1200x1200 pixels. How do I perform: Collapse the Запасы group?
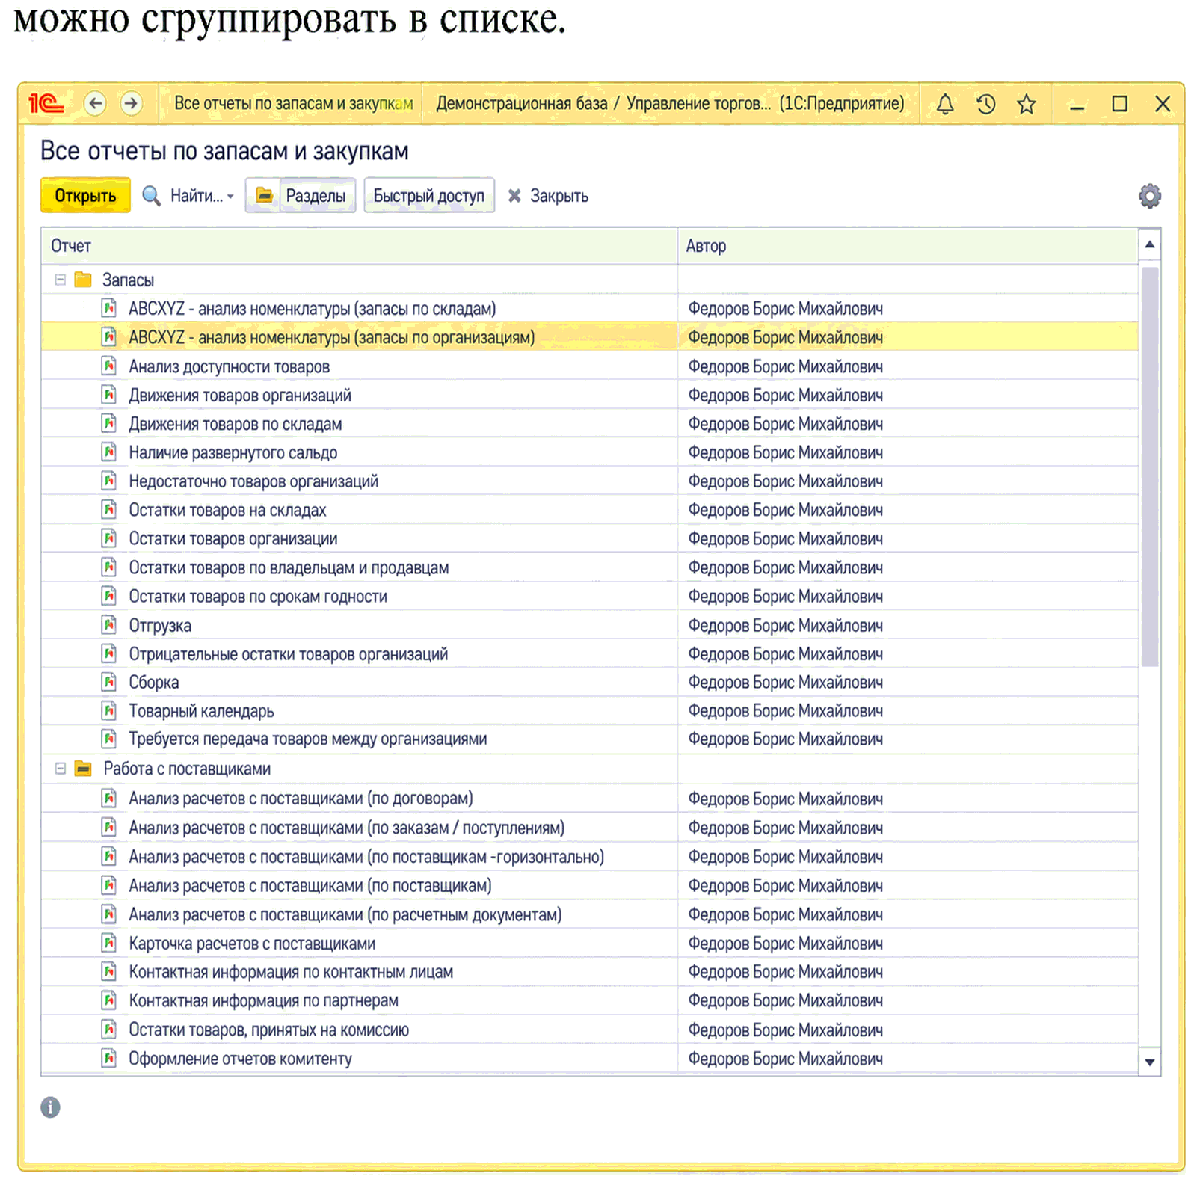coord(60,280)
